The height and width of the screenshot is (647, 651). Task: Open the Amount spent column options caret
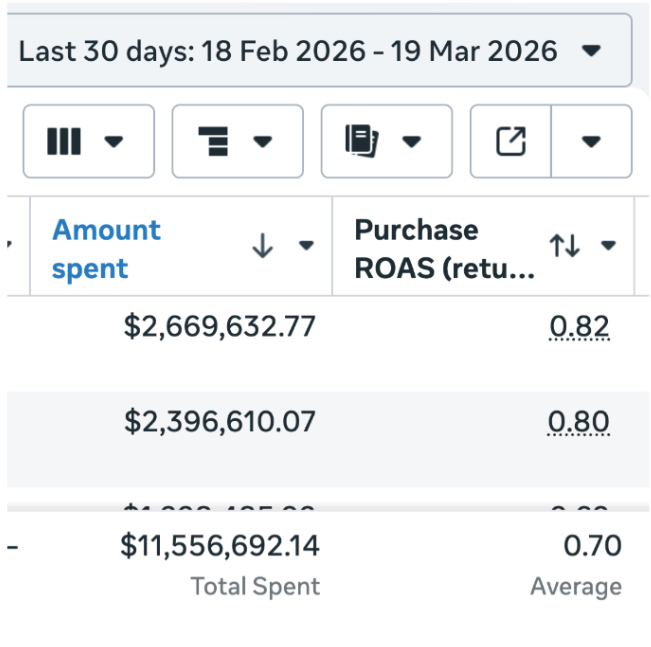click(306, 247)
